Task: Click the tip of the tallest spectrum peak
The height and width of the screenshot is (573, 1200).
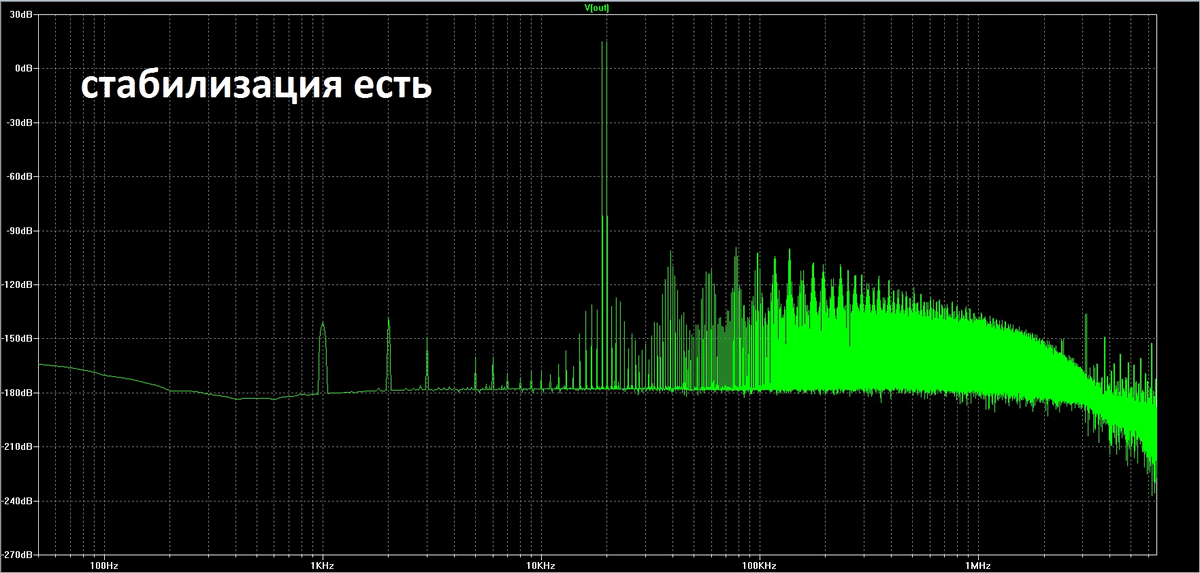Action: point(604,42)
